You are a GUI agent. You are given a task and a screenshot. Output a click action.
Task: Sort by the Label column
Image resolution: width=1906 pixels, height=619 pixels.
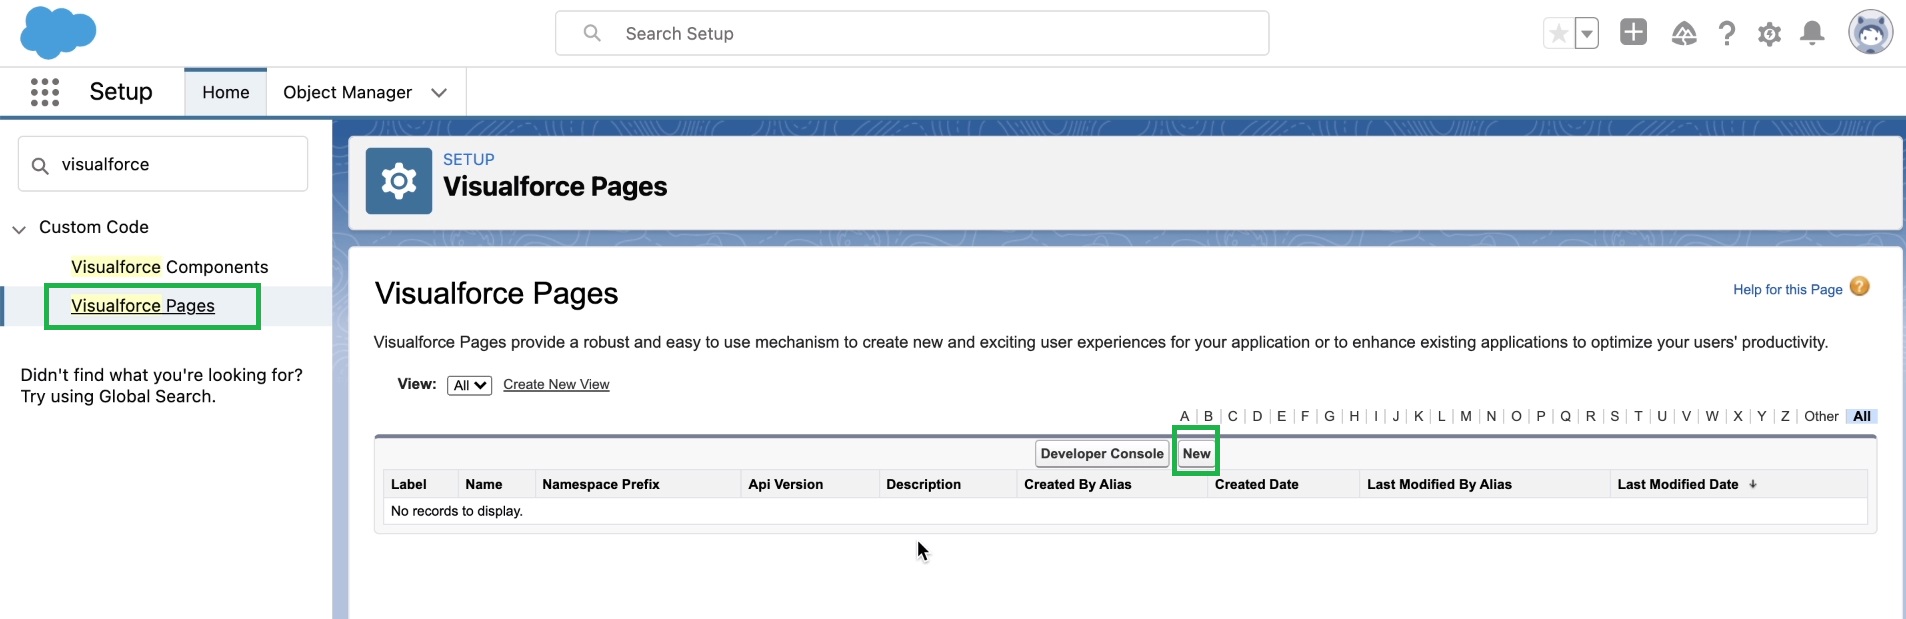click(409, 484)
